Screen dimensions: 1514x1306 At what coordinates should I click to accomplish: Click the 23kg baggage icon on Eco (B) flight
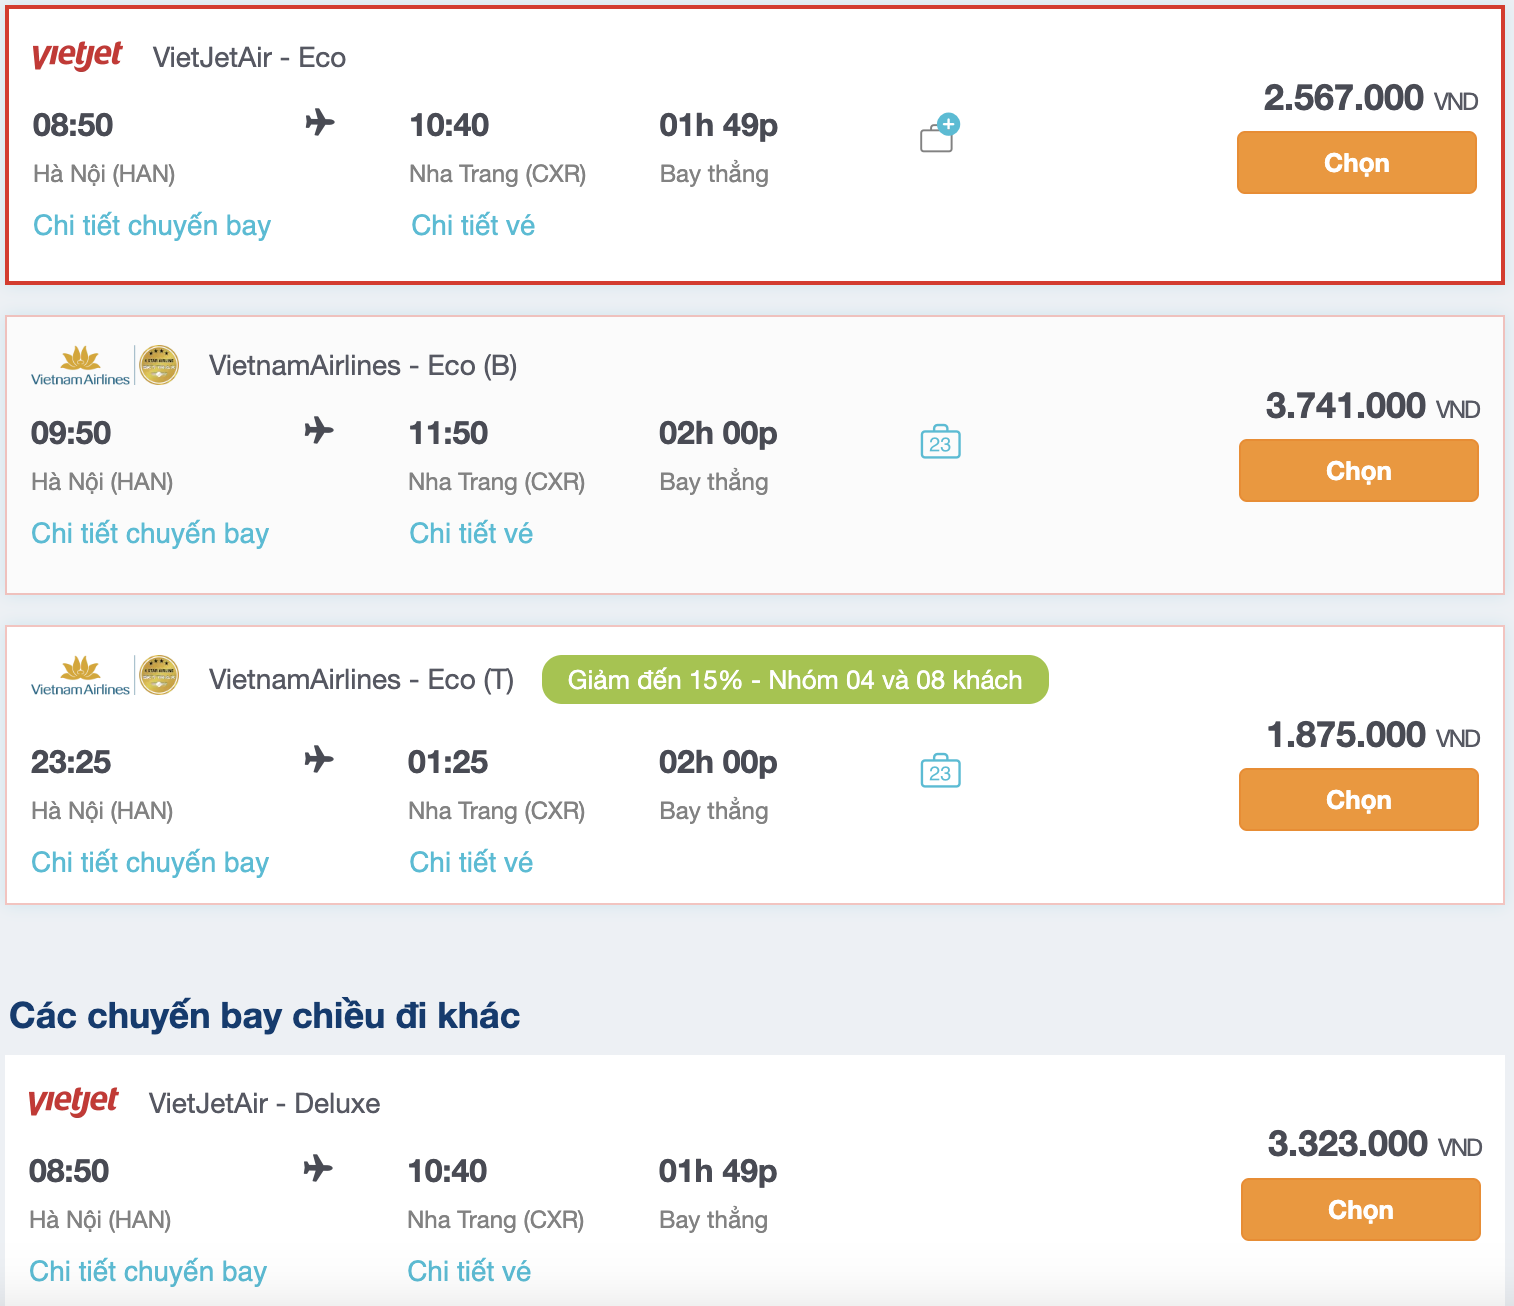938,443
